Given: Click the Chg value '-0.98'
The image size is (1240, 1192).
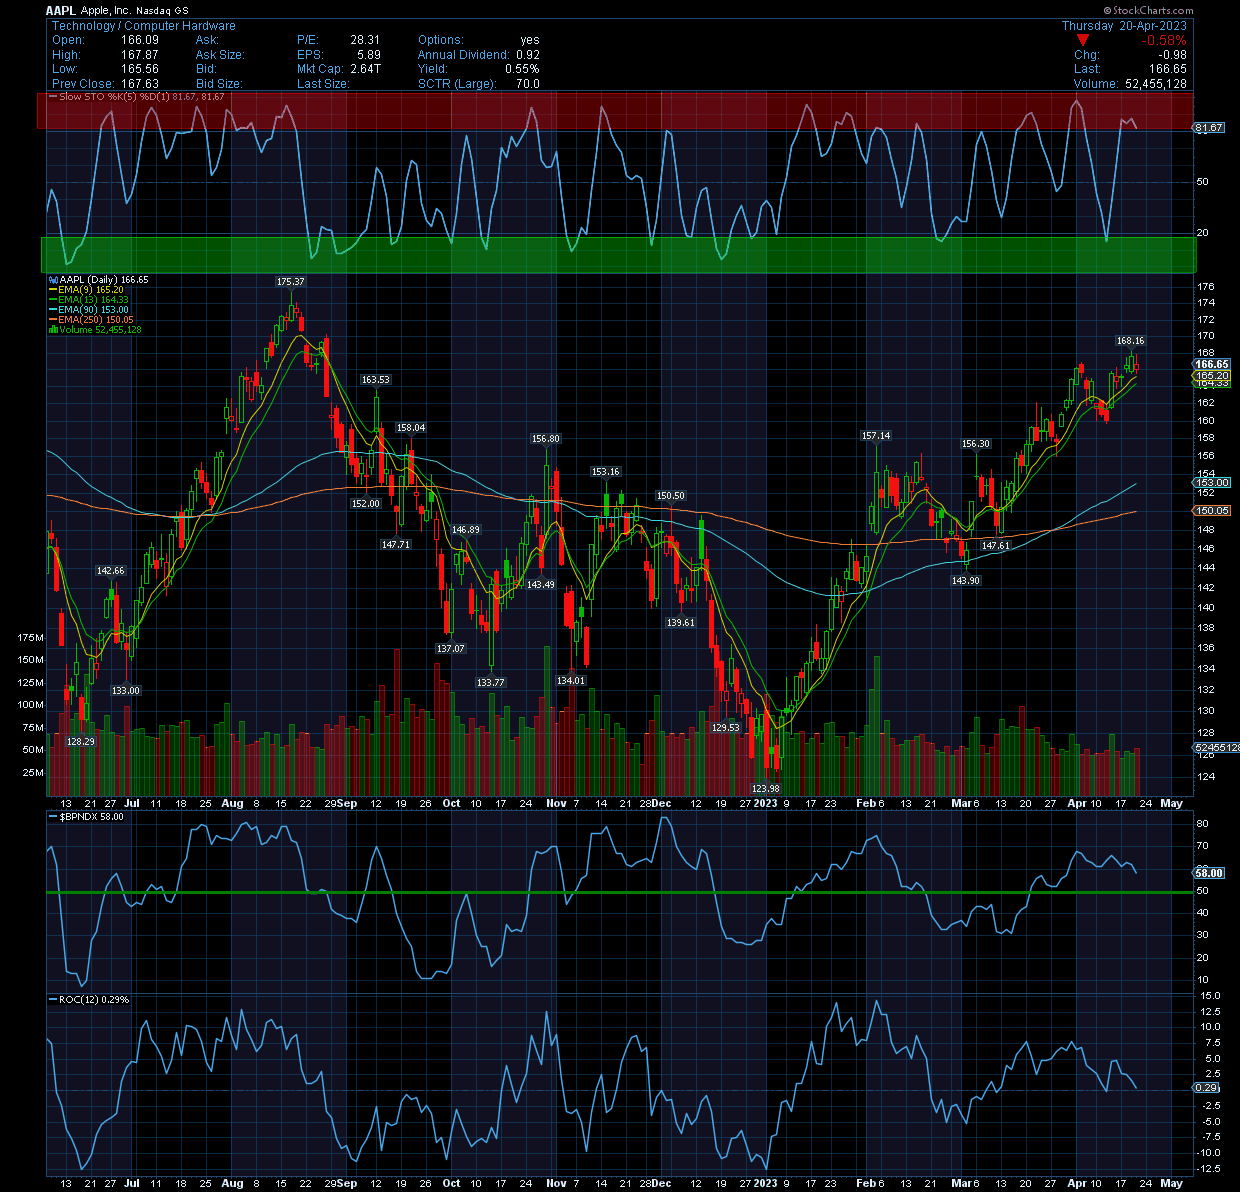Looking at the screenshot, I should [x=1170, y=54].
